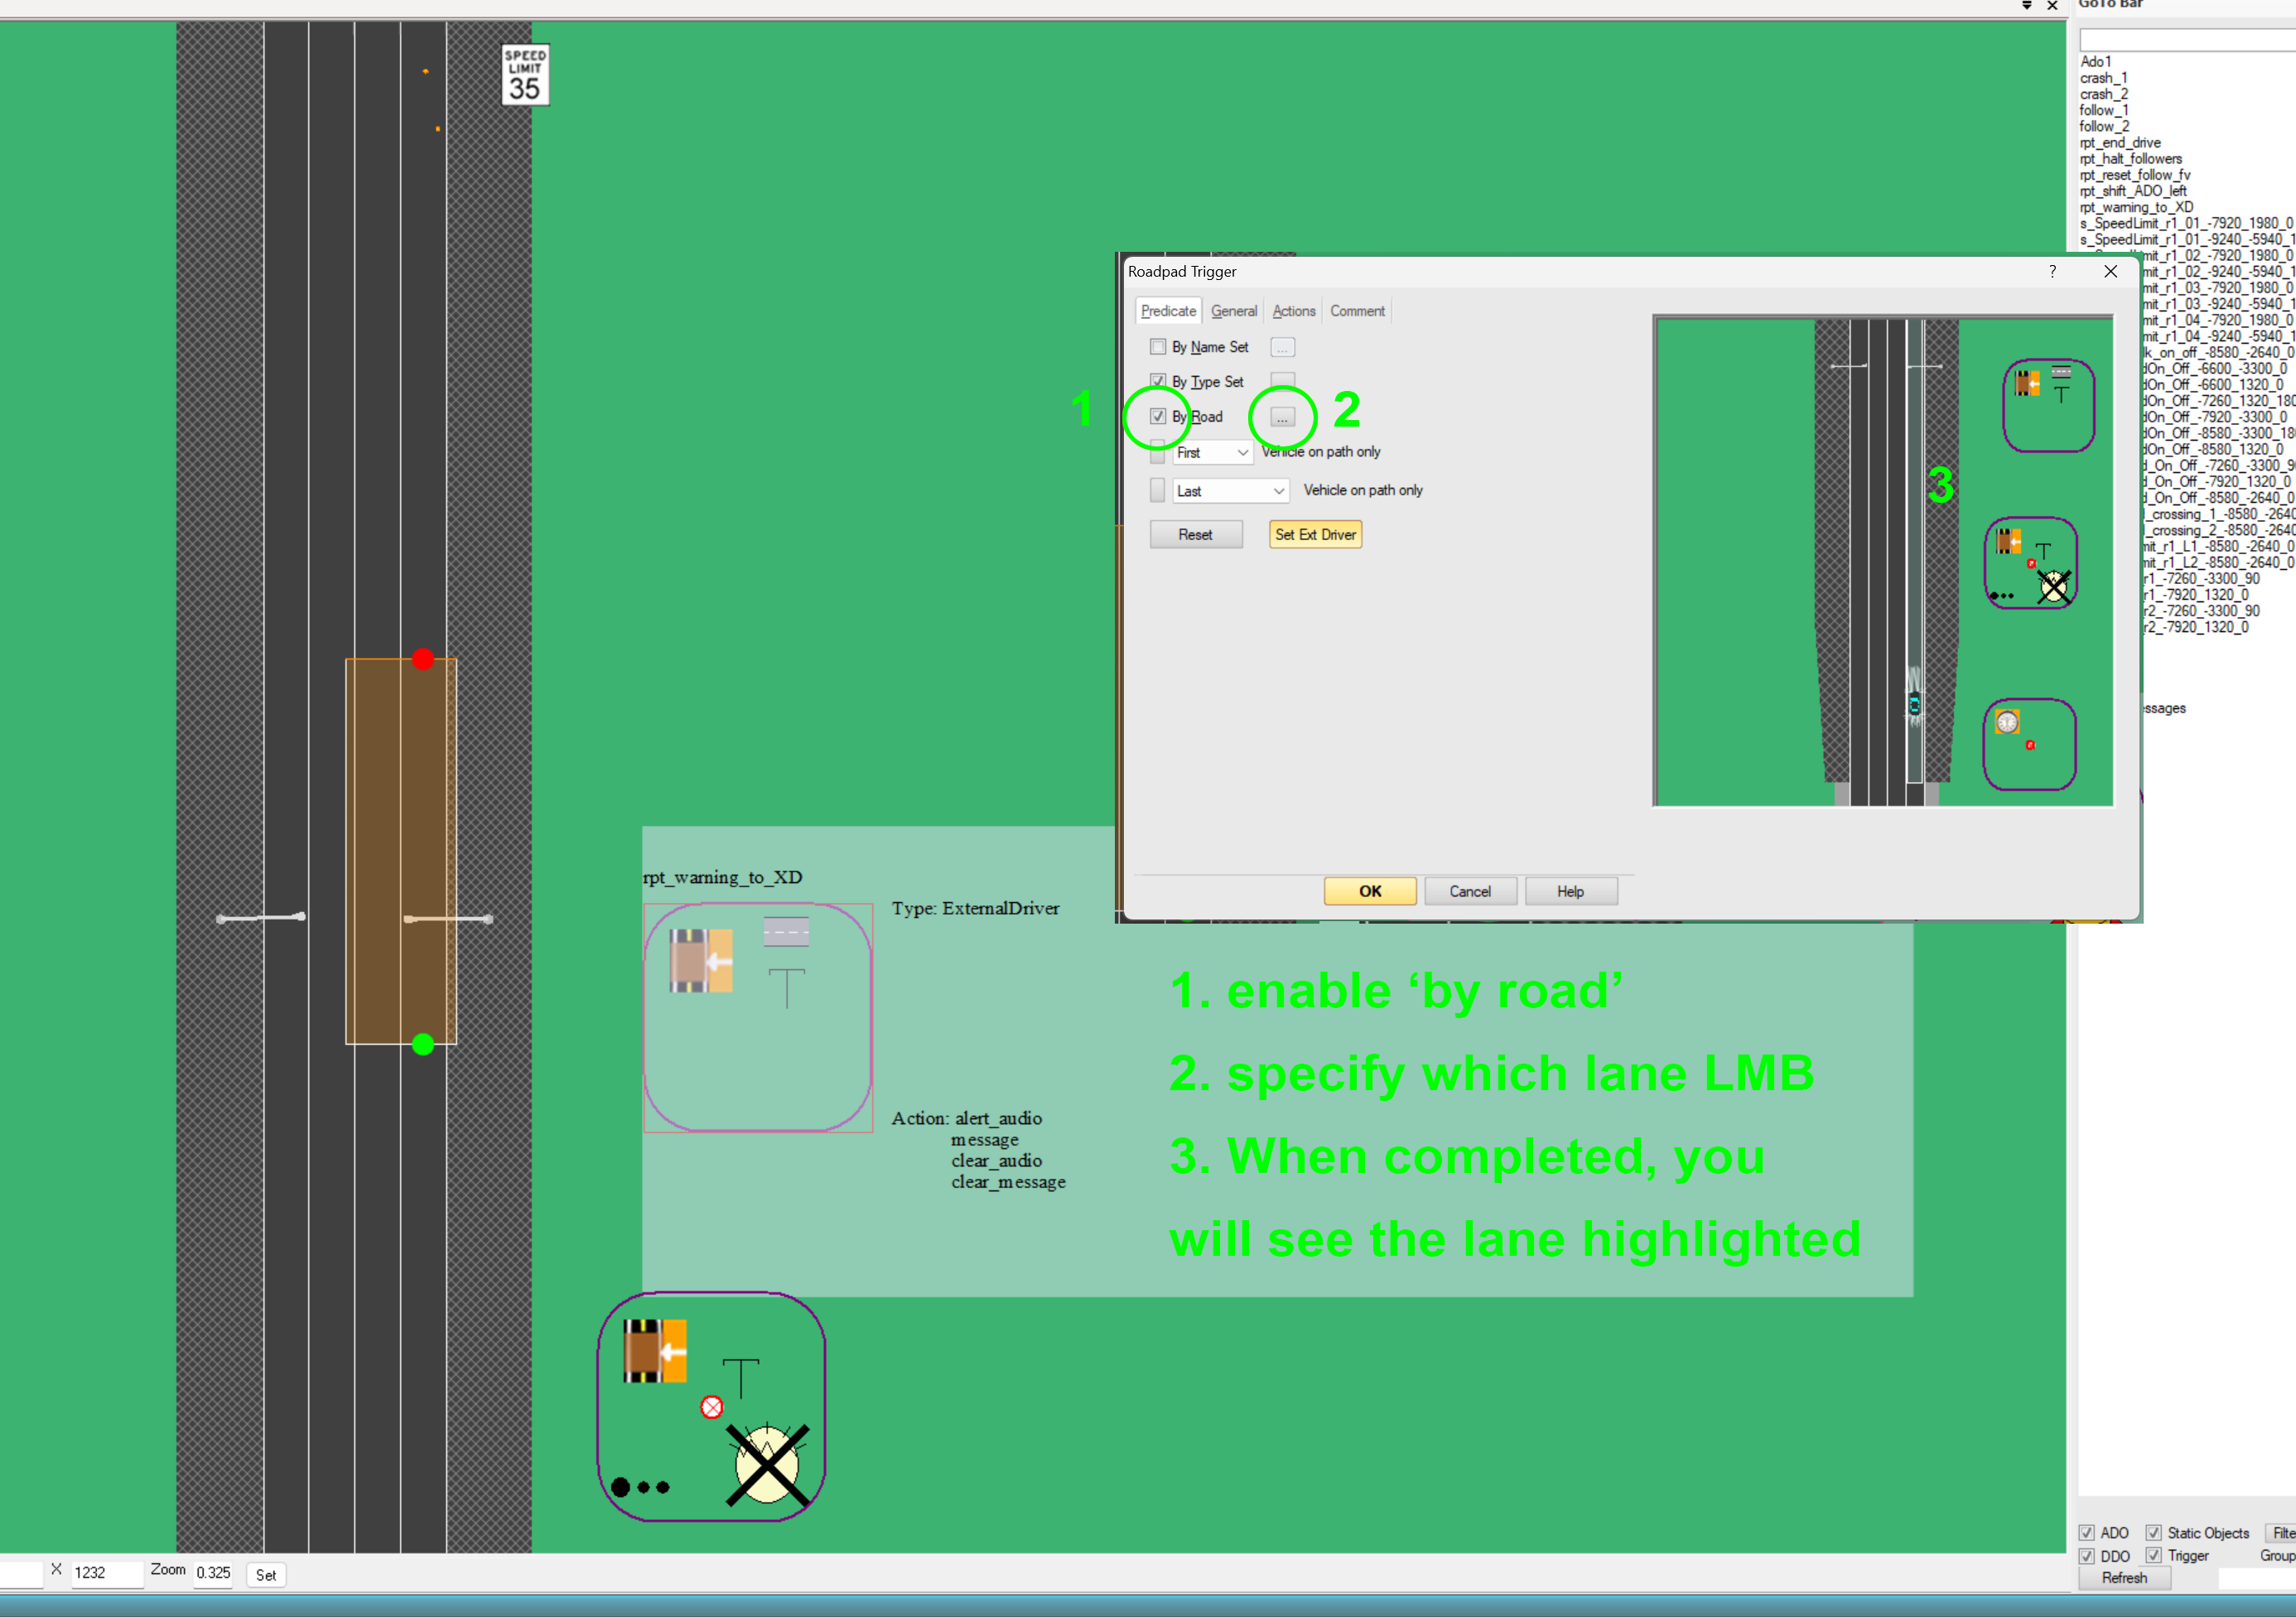Viewport: 2296px width, 1617px height.
Task: Click the clock timer trigger in preview
Action: (2007, 722)
